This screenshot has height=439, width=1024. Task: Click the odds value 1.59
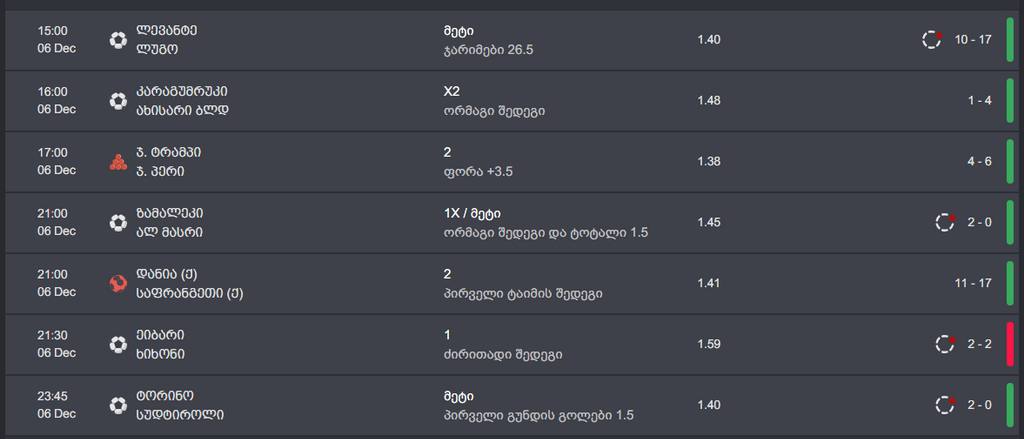pos(709,344)
